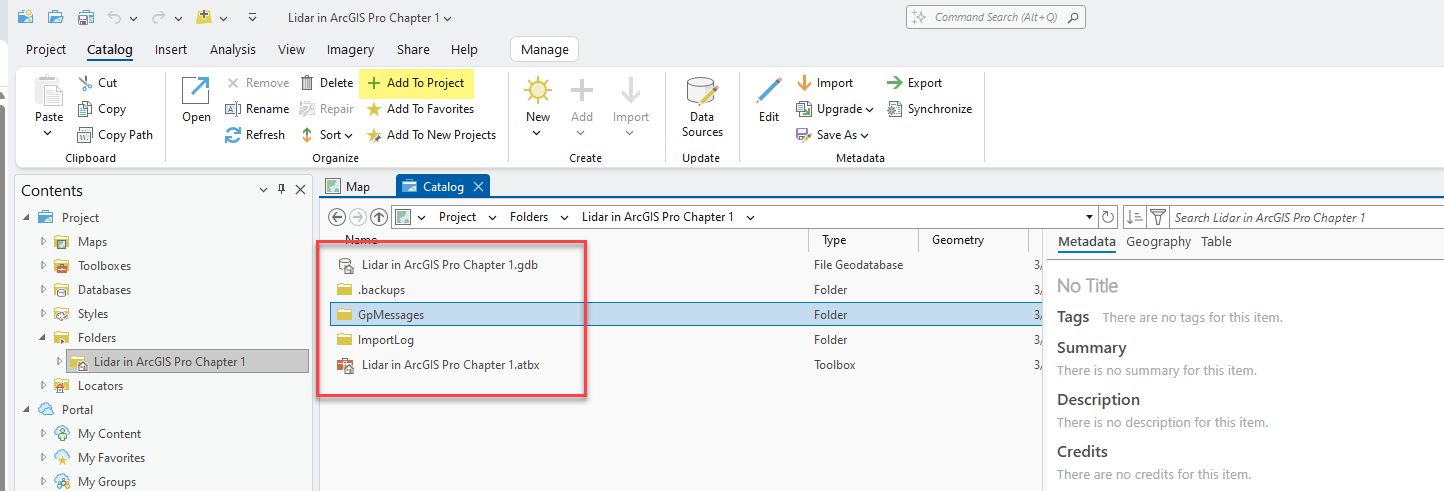The image size is (1444, 491).
Task: Click the Refresh icon in Organize group
Action: [x=233, y=135]
